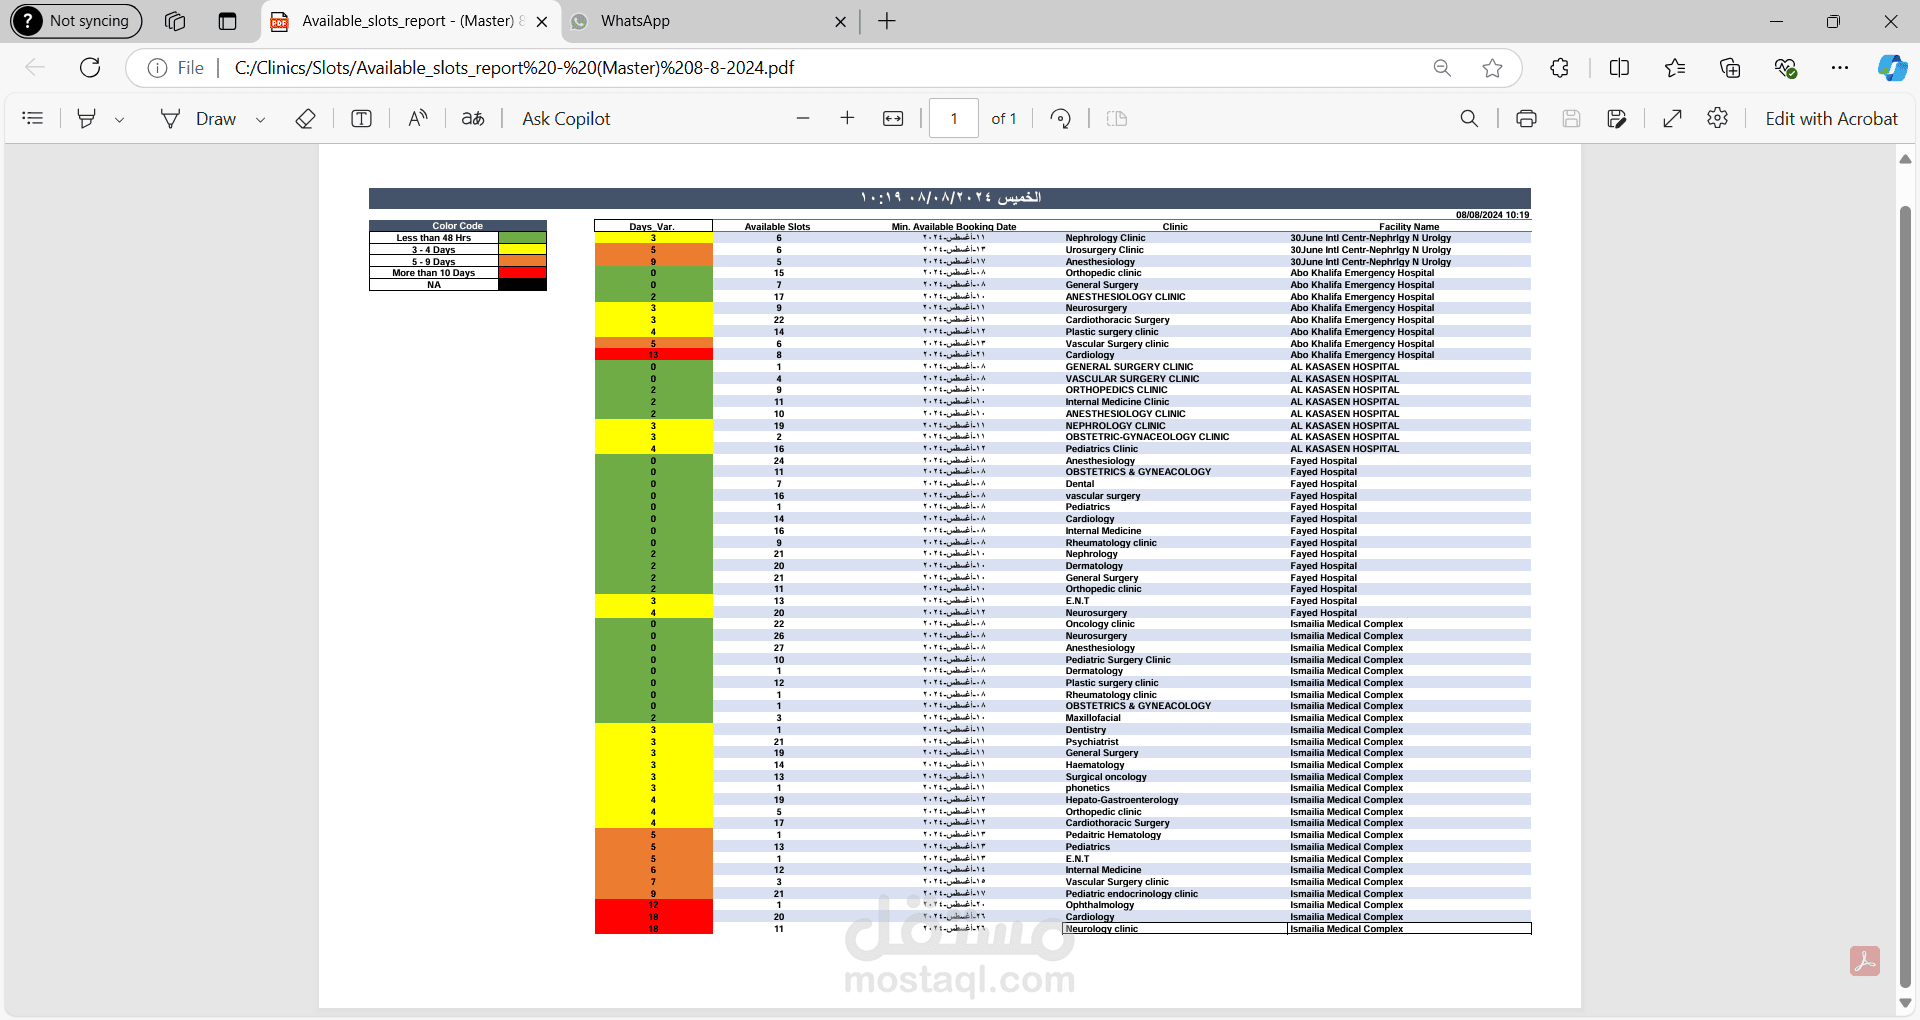Click the Ask Copilot button
The width and height of the screenshot is (1920, 1020).
tap(566, 118)
